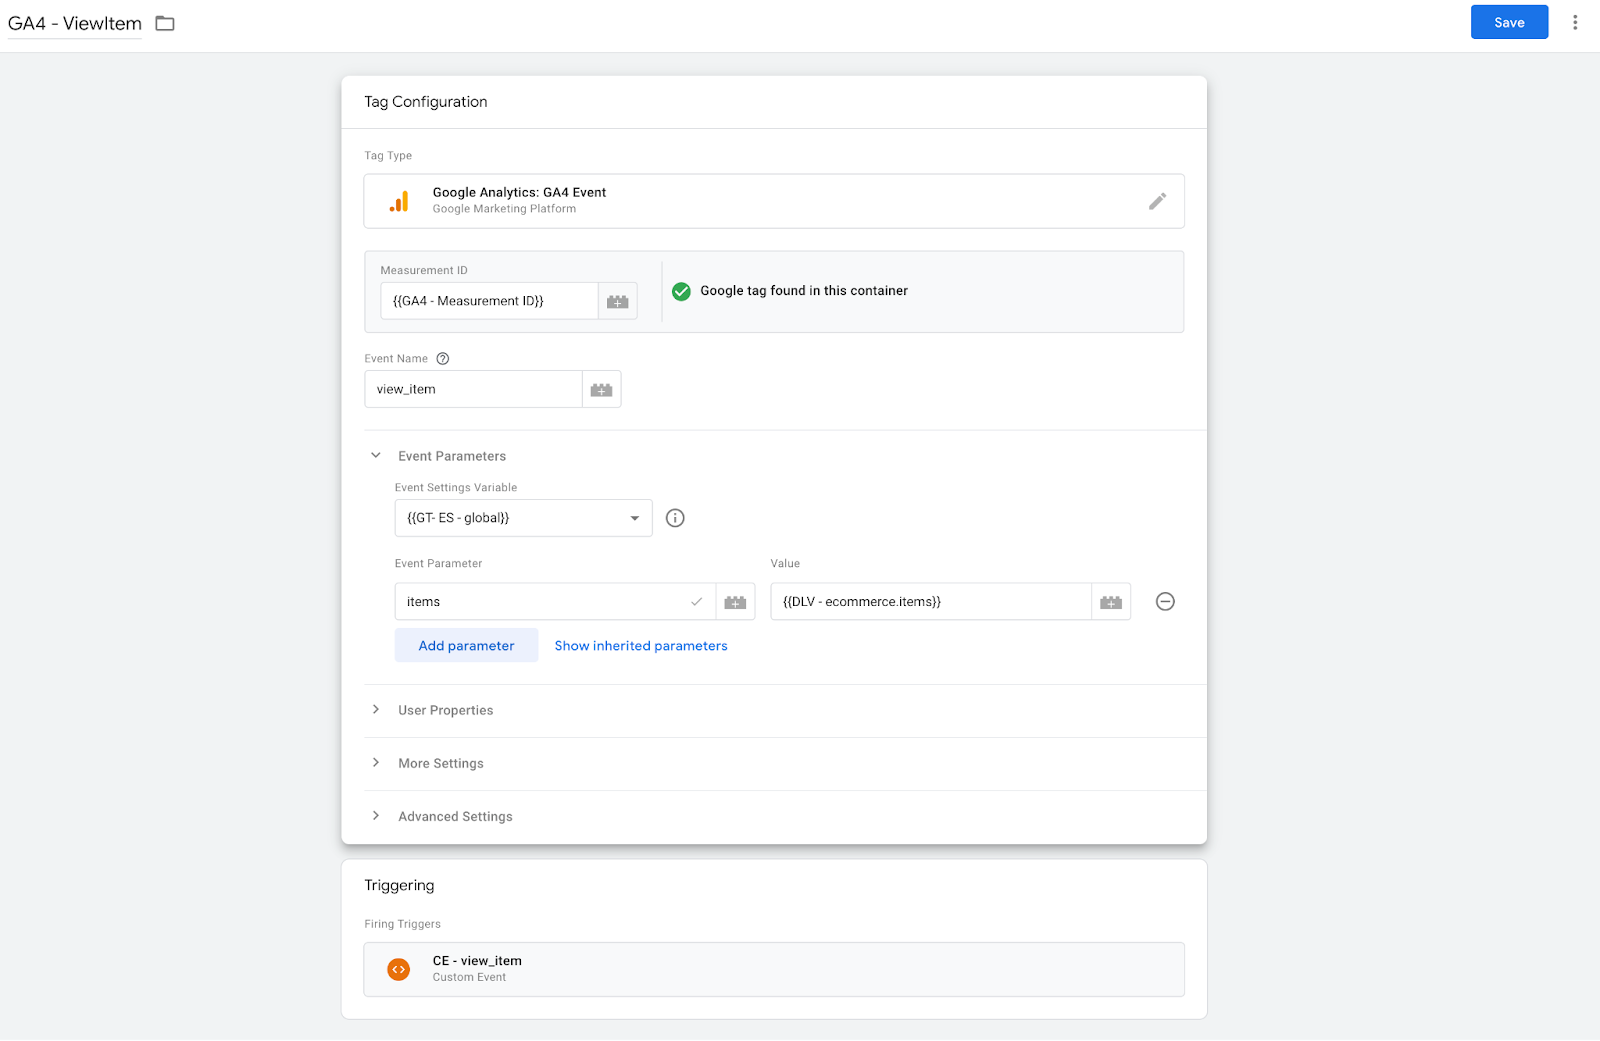Image resolution: width=1600 pixels, height=1041 pixels.
Task: Remove the items event parameter
Action: (x=1164, y=601)
